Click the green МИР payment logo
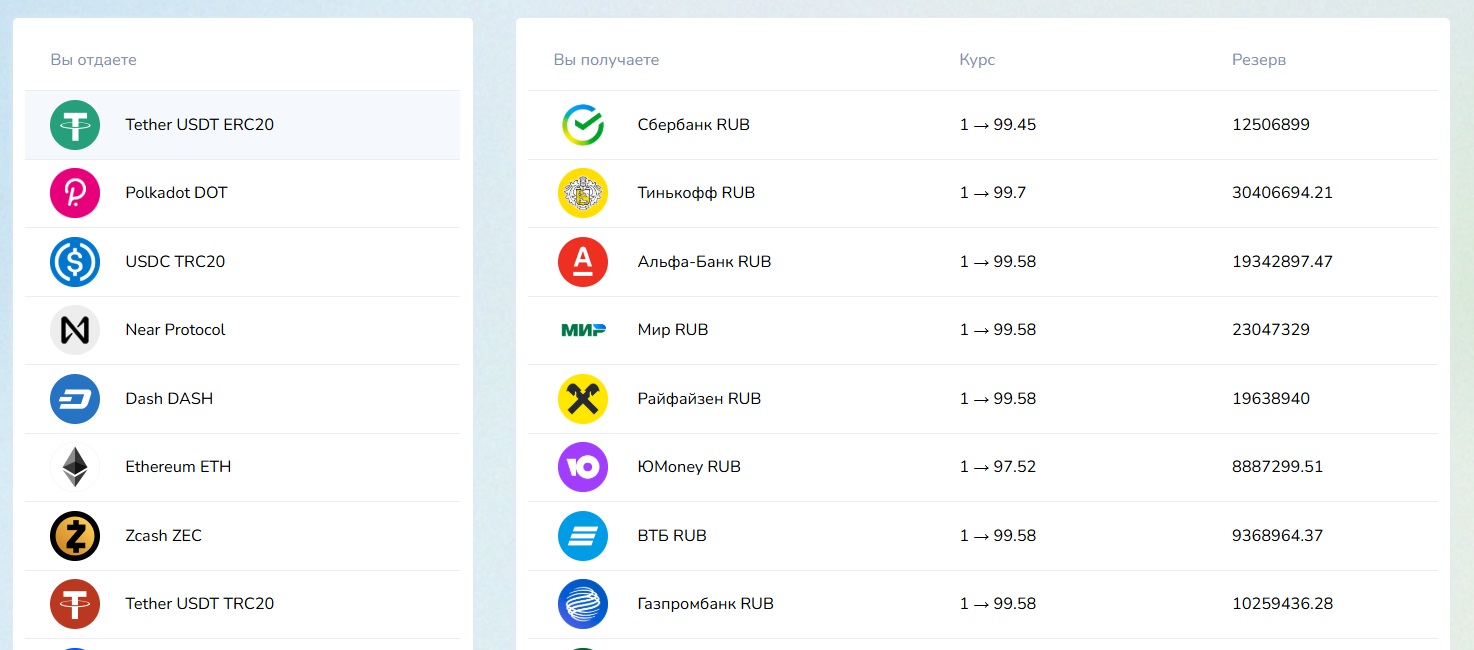The width and height of the screenshot is (1474, 650). [x=583, y=330]
